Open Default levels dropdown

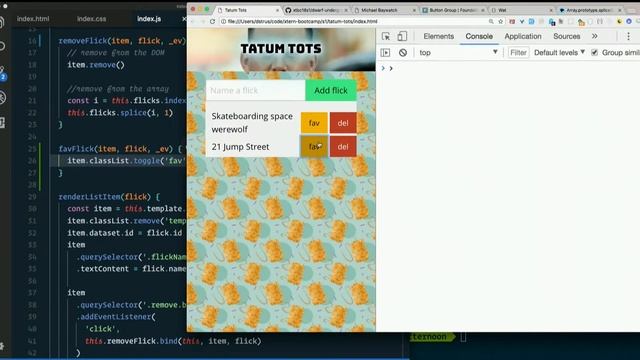(x=559, y=53)
